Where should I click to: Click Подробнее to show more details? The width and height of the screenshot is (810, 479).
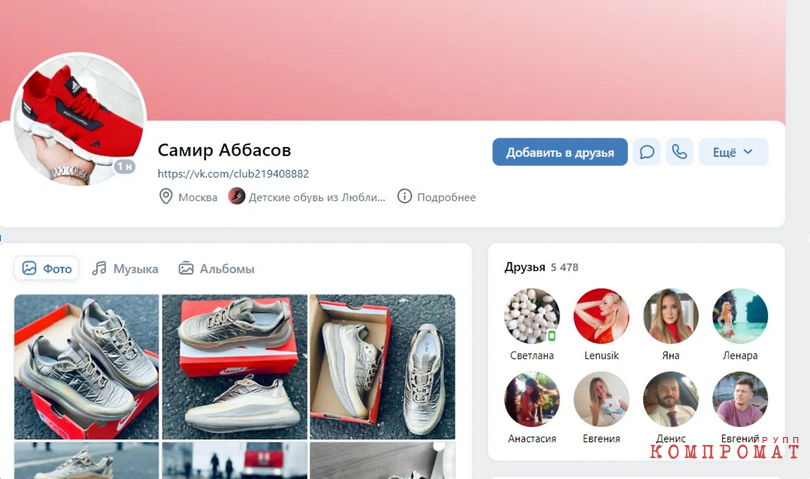pos(446,197)
